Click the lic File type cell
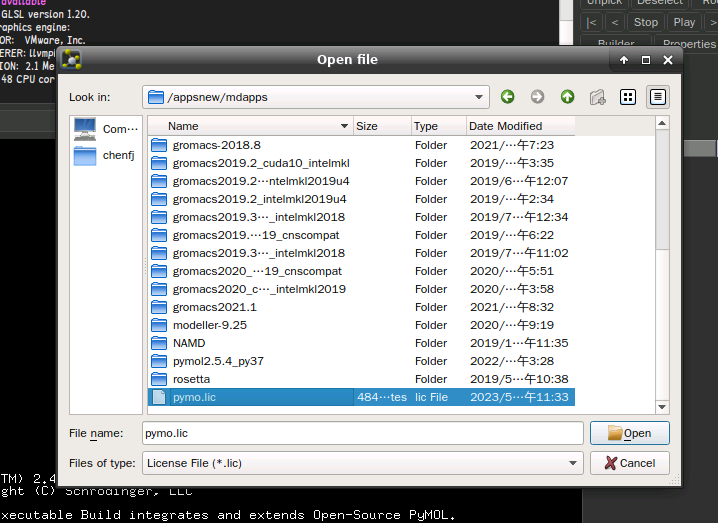The height and width of the screenshot is (523, 718). click(x=431, y=397)
